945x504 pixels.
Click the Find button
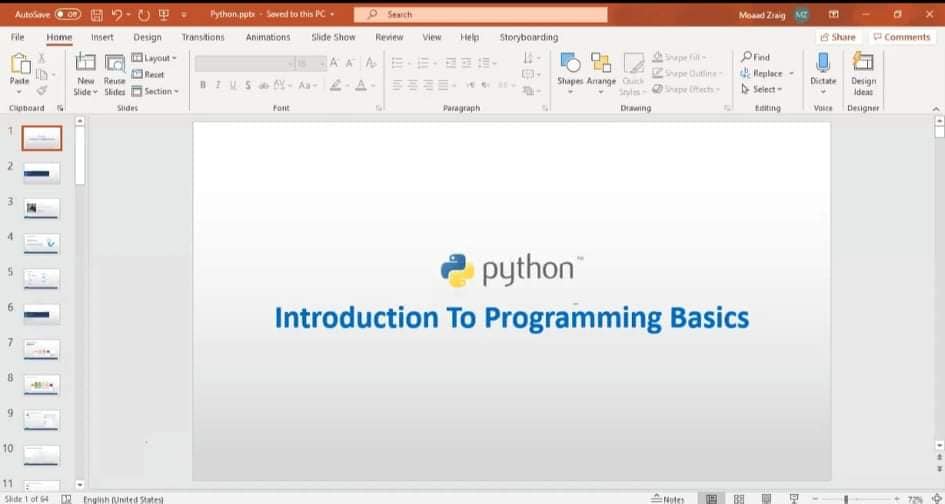756,57
